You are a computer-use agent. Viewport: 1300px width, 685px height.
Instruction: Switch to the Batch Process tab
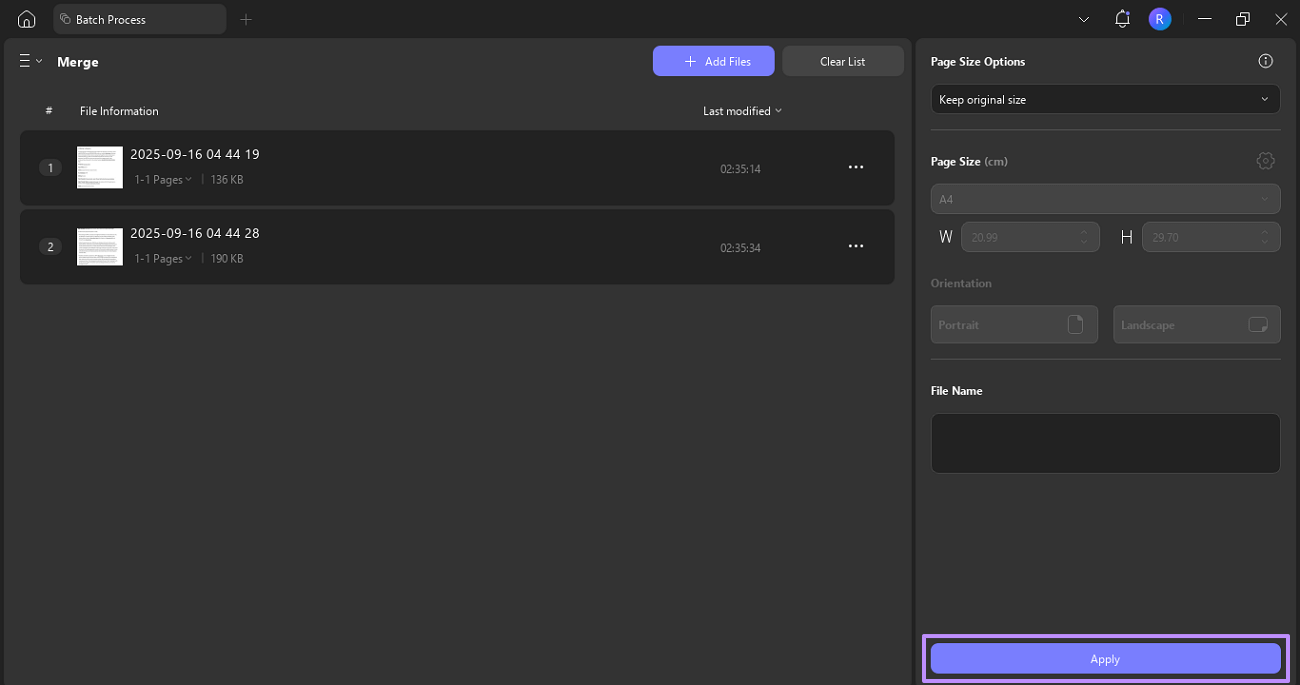(x=140, y=19)
